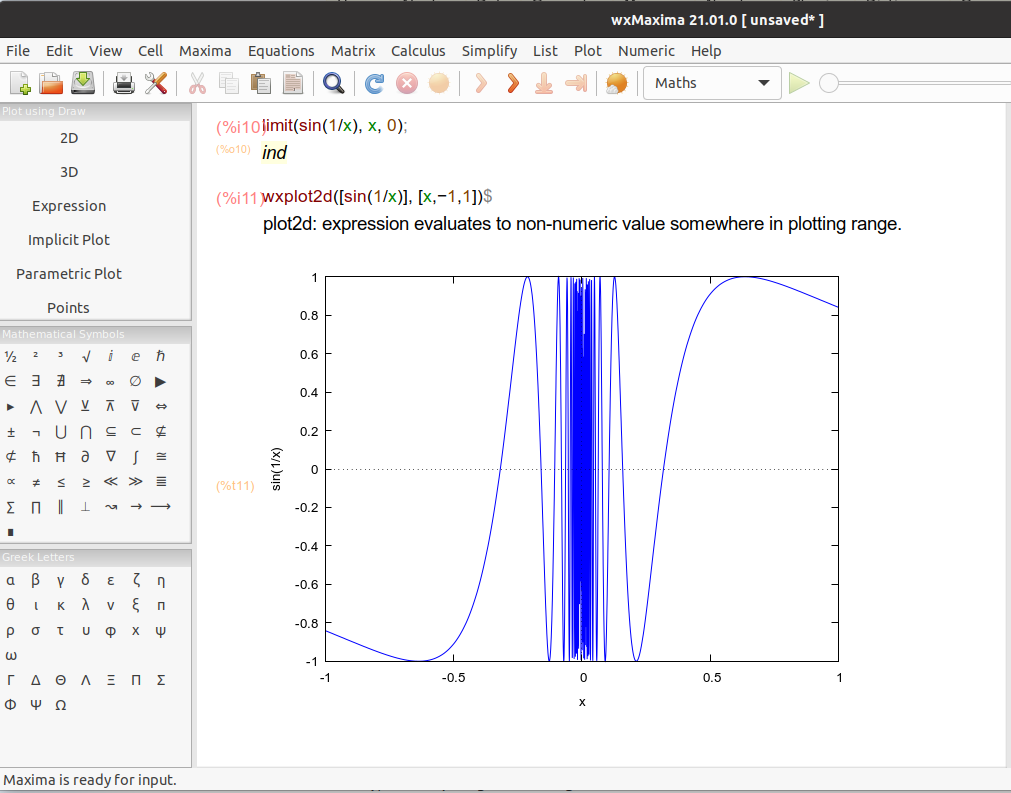Open the Configure wxMaxima tools icon
This screenshot has width=1011, height=793.
[156, 83]
